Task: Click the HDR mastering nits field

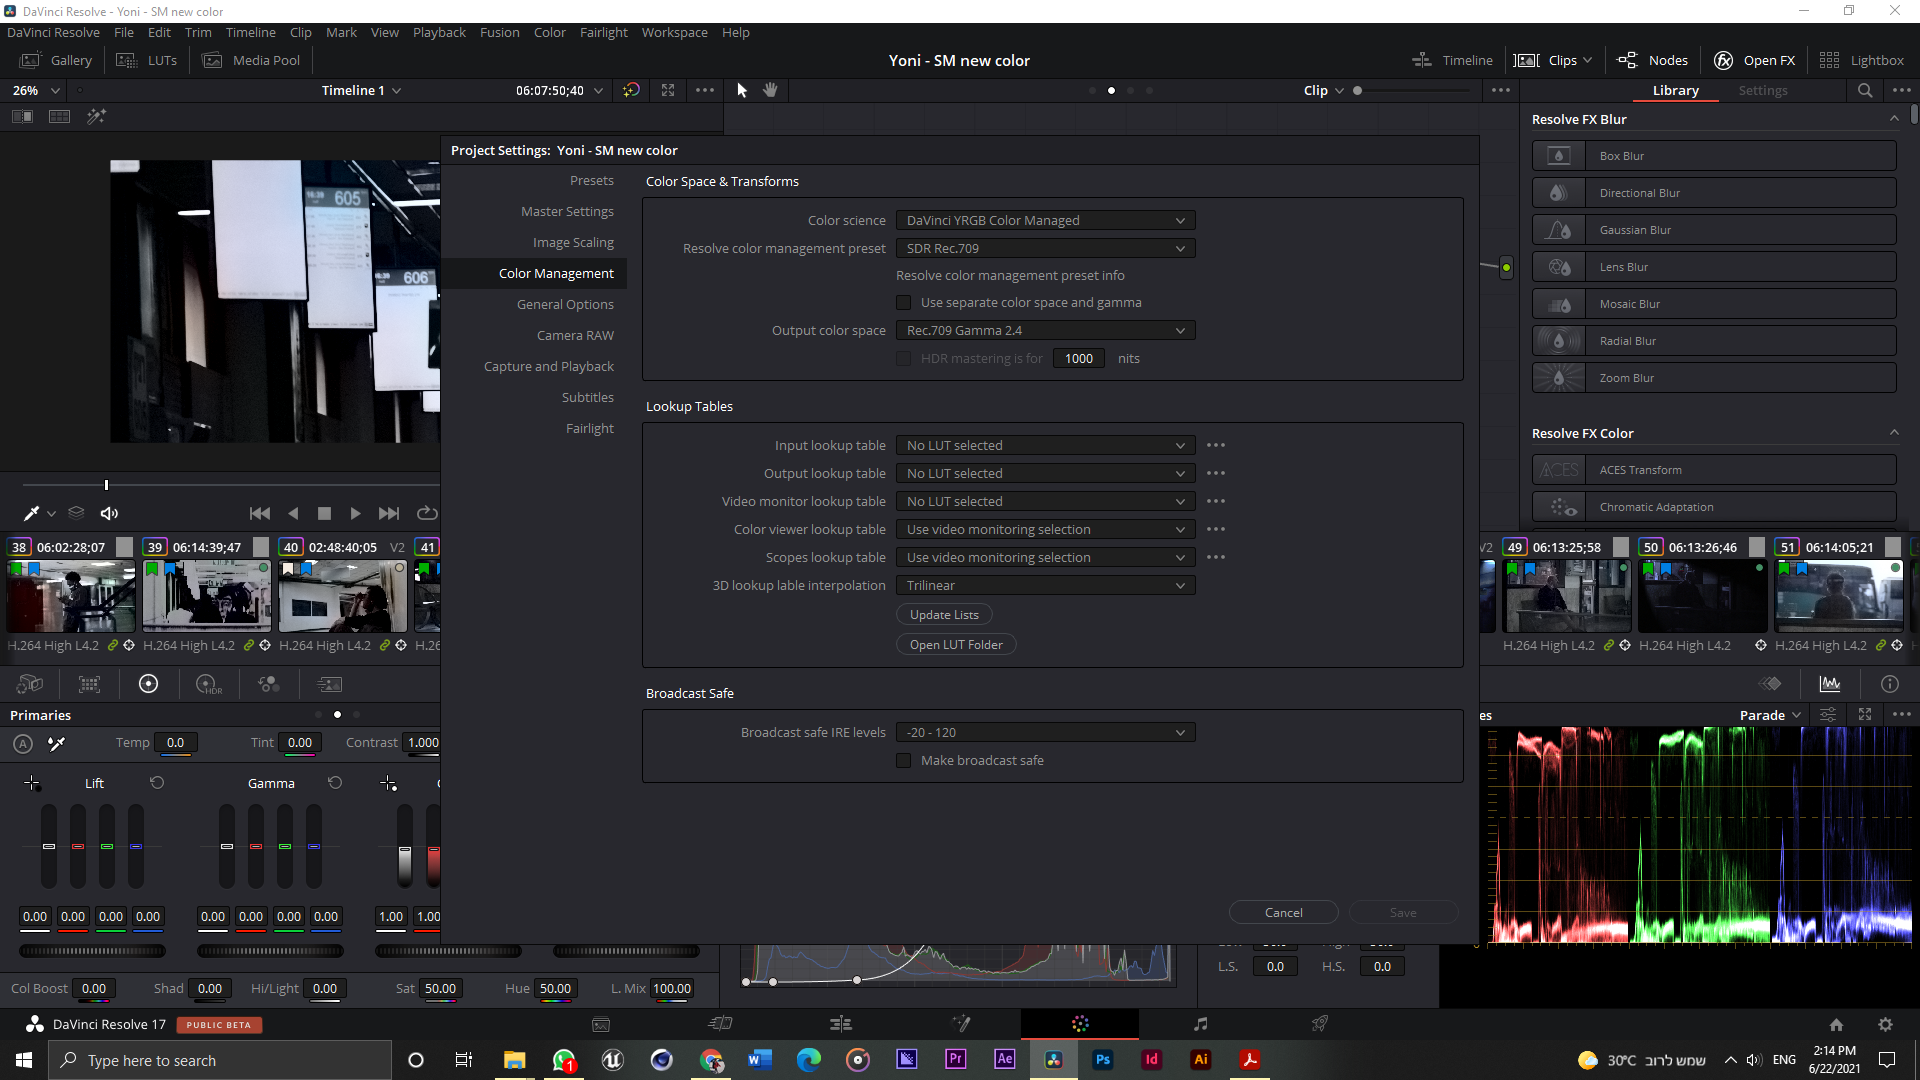Action: (1079, 358)
